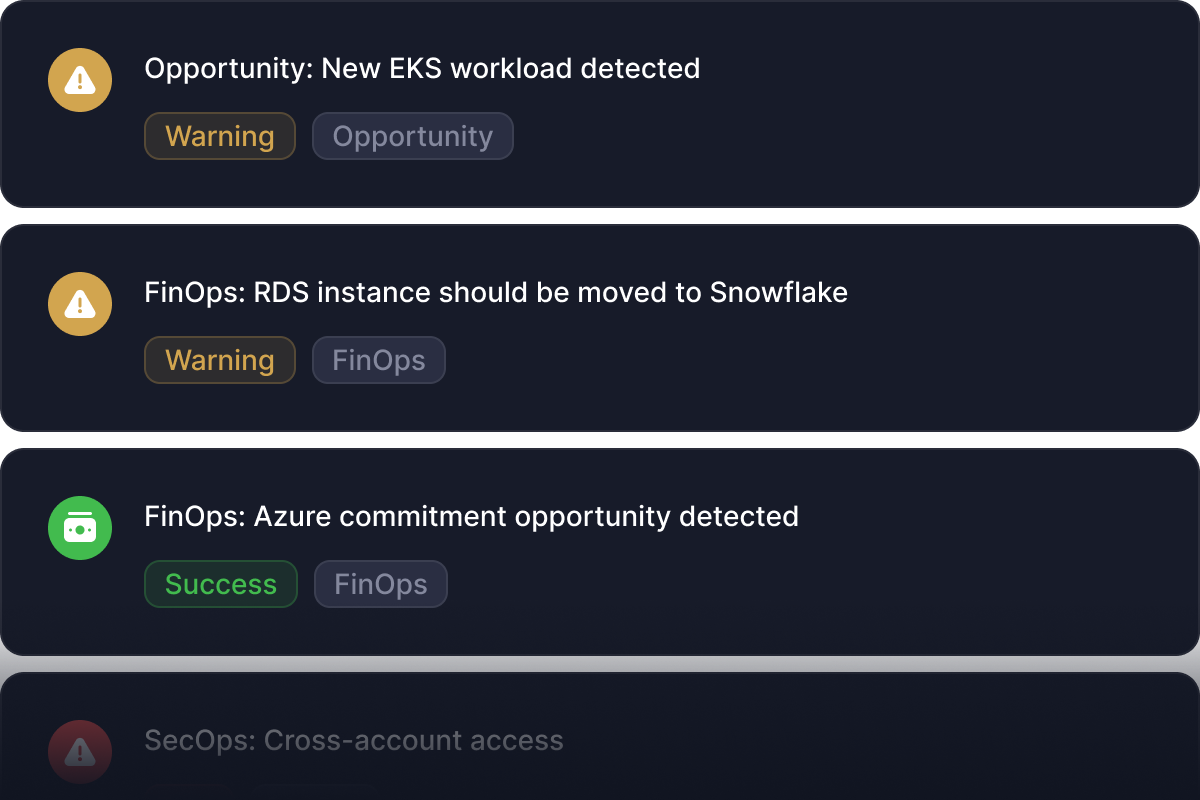Select the Opportunity tag badge
This screenshot has height=800, width=1200.
coord(413,136)
